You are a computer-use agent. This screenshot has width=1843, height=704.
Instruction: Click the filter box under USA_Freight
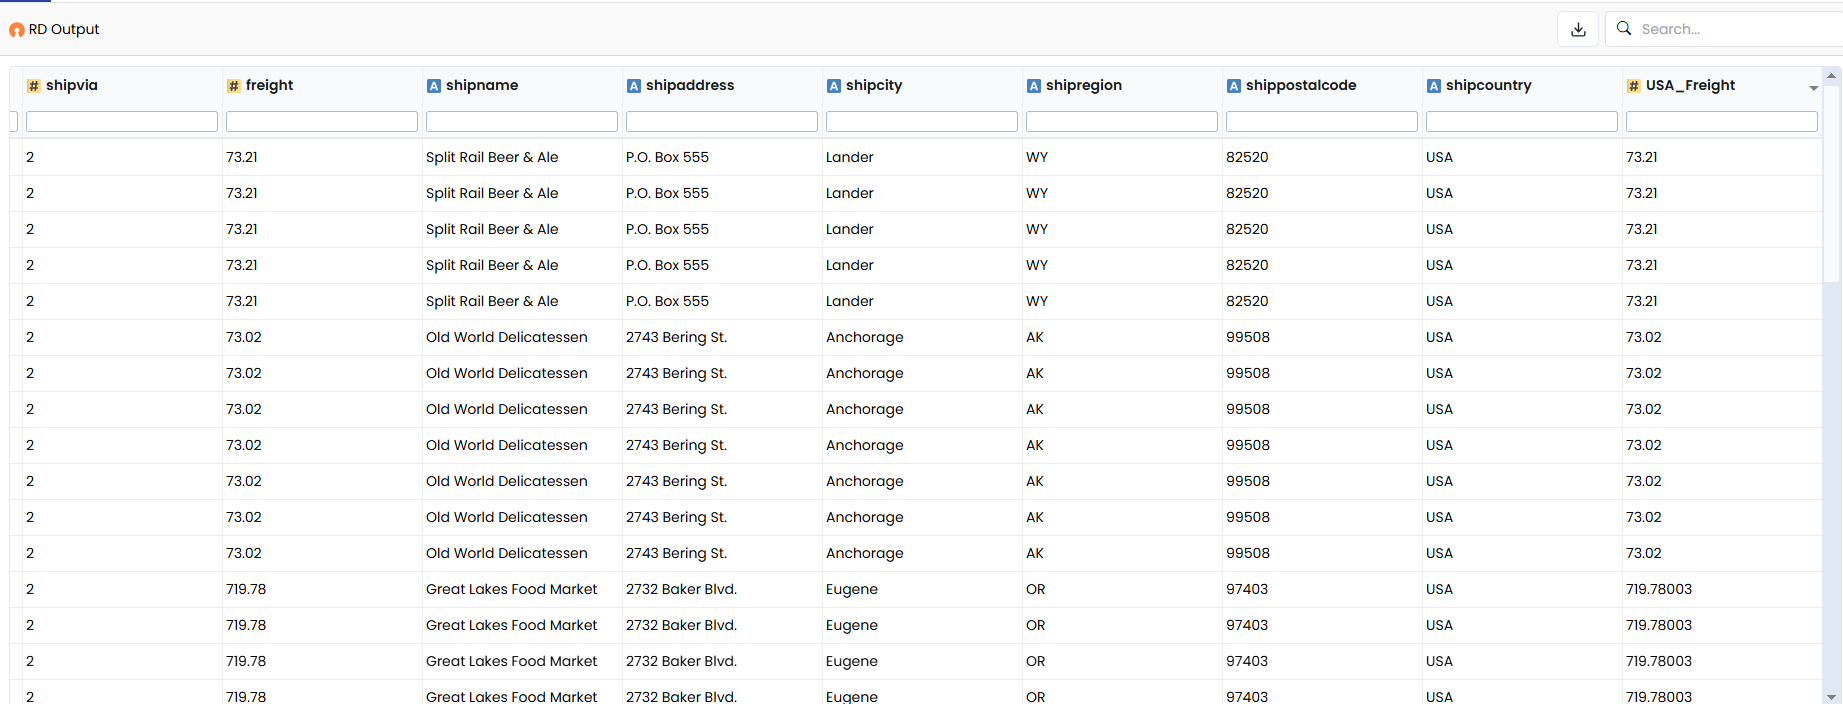[1722, 121]
